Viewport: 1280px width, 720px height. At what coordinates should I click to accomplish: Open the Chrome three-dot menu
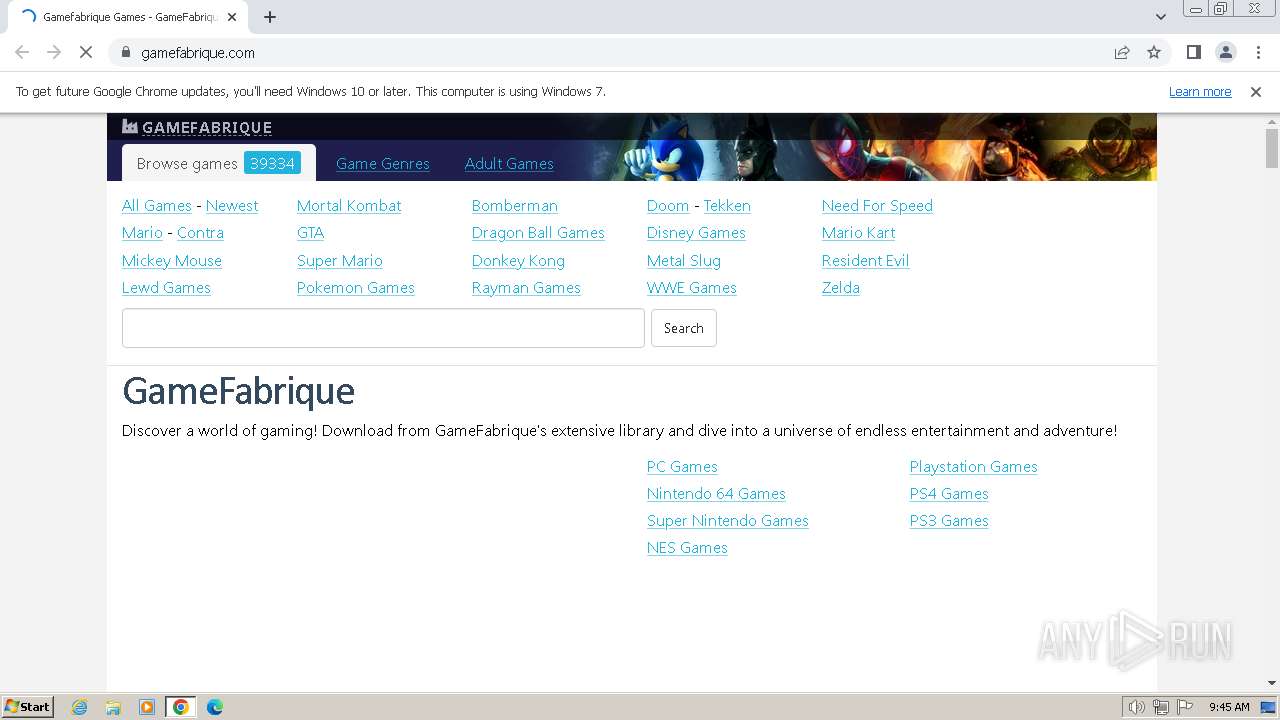tap(1258, 52)
